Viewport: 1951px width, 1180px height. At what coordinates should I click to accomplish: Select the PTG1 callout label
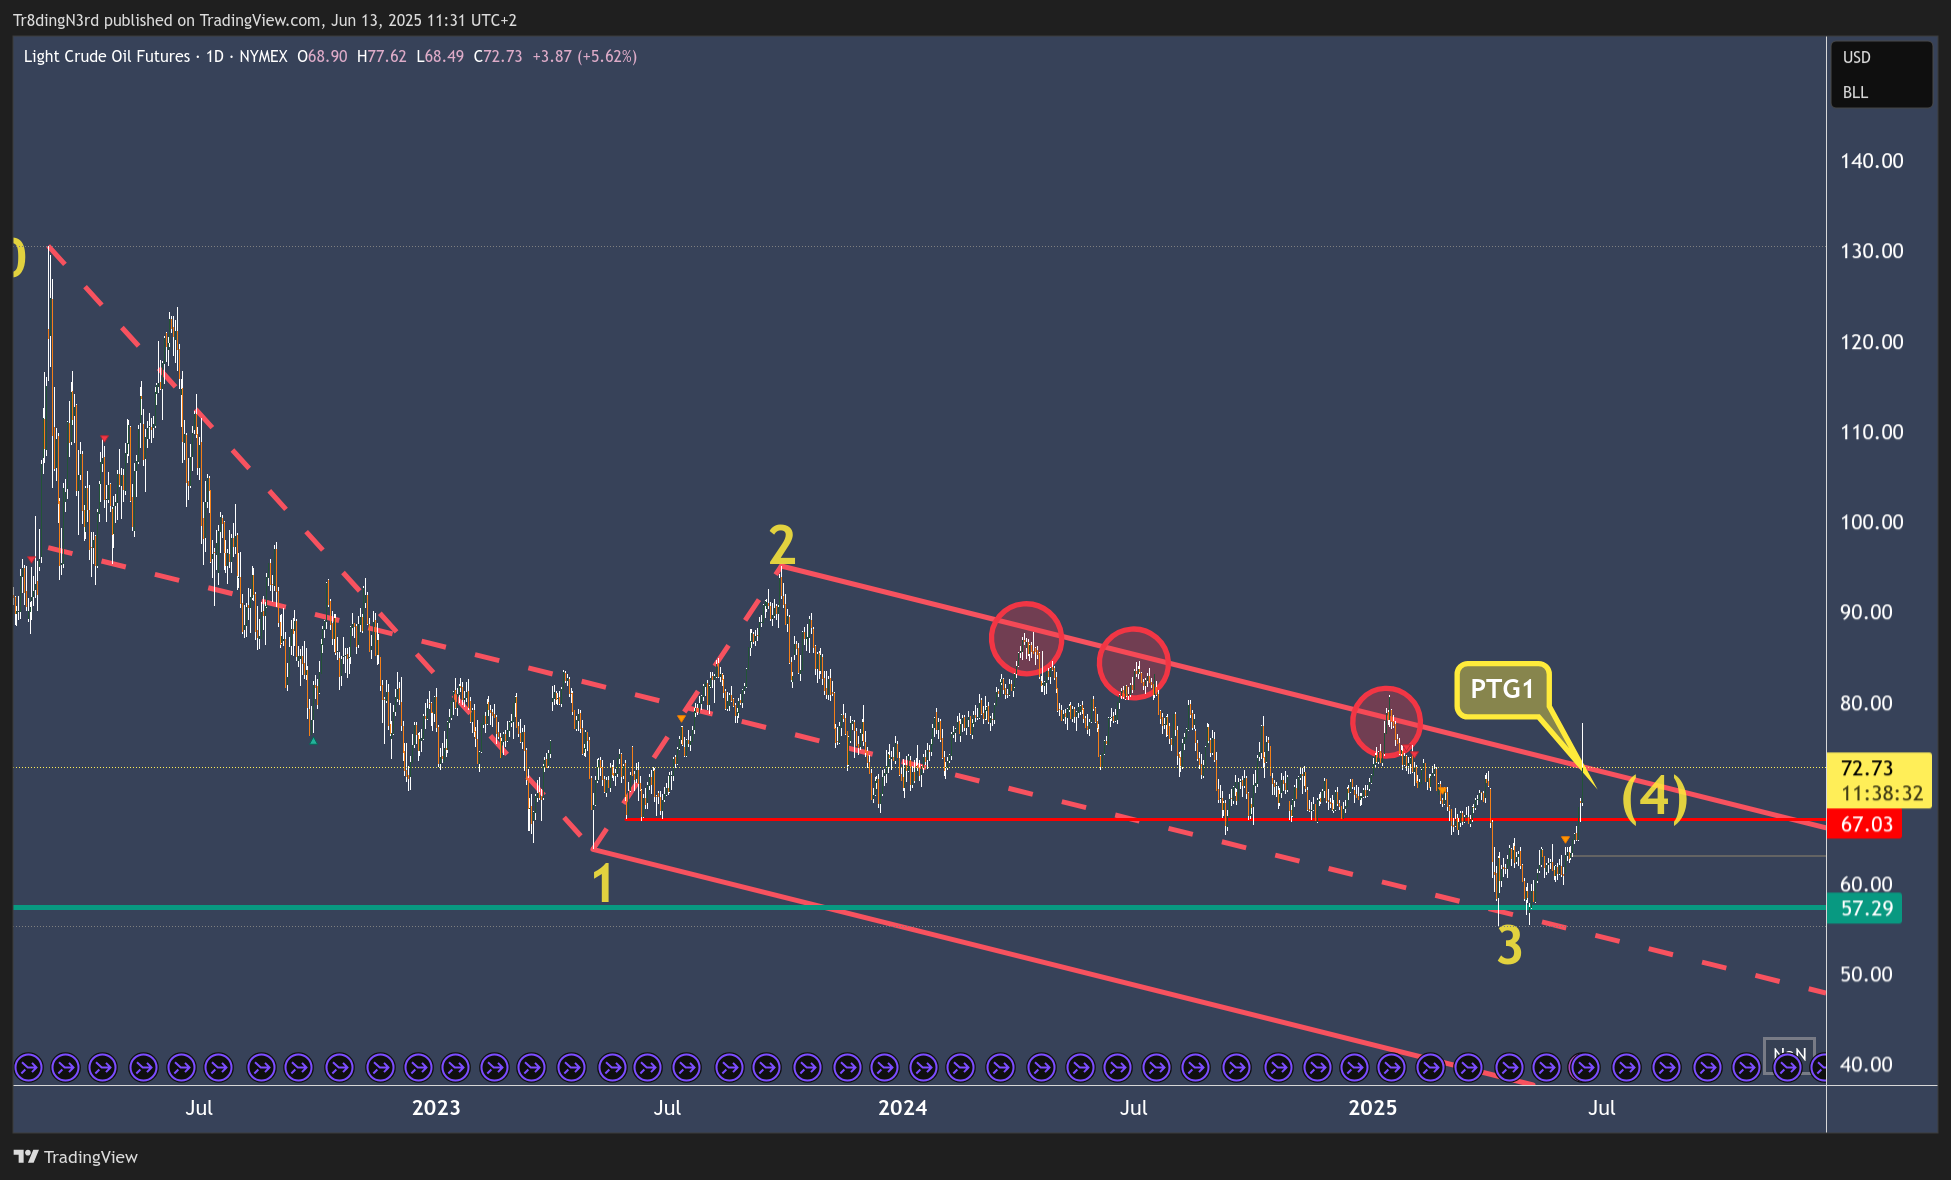[1502, 690]
